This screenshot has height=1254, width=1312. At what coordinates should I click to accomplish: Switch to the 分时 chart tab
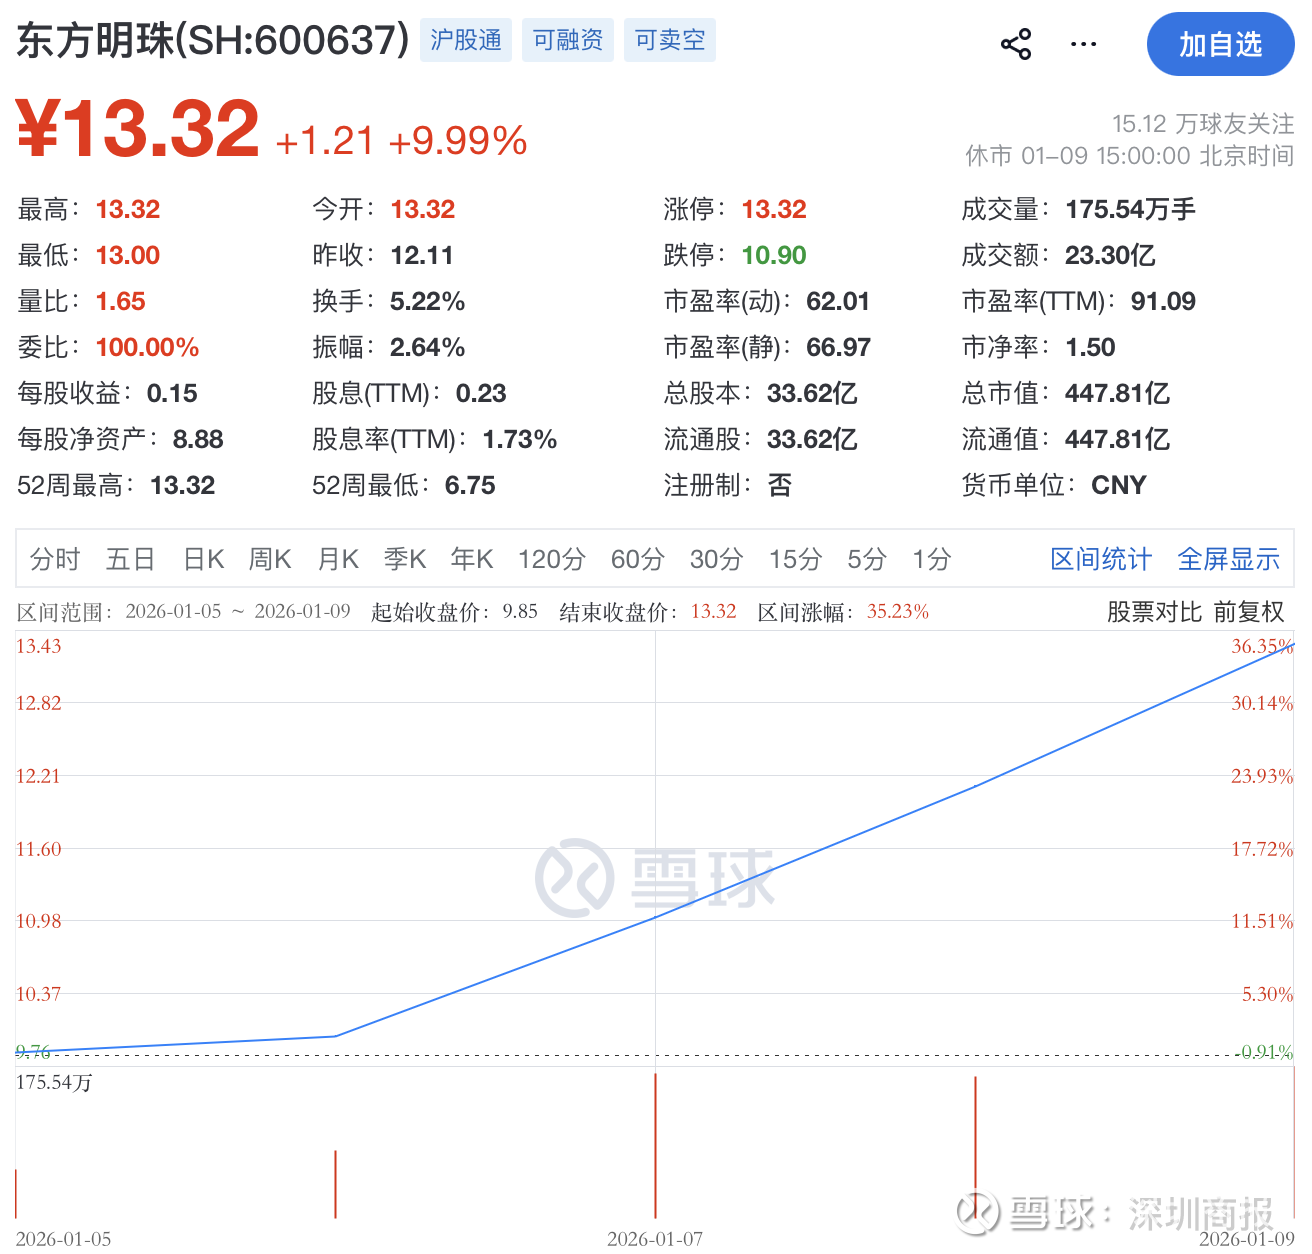pos(55,559)
